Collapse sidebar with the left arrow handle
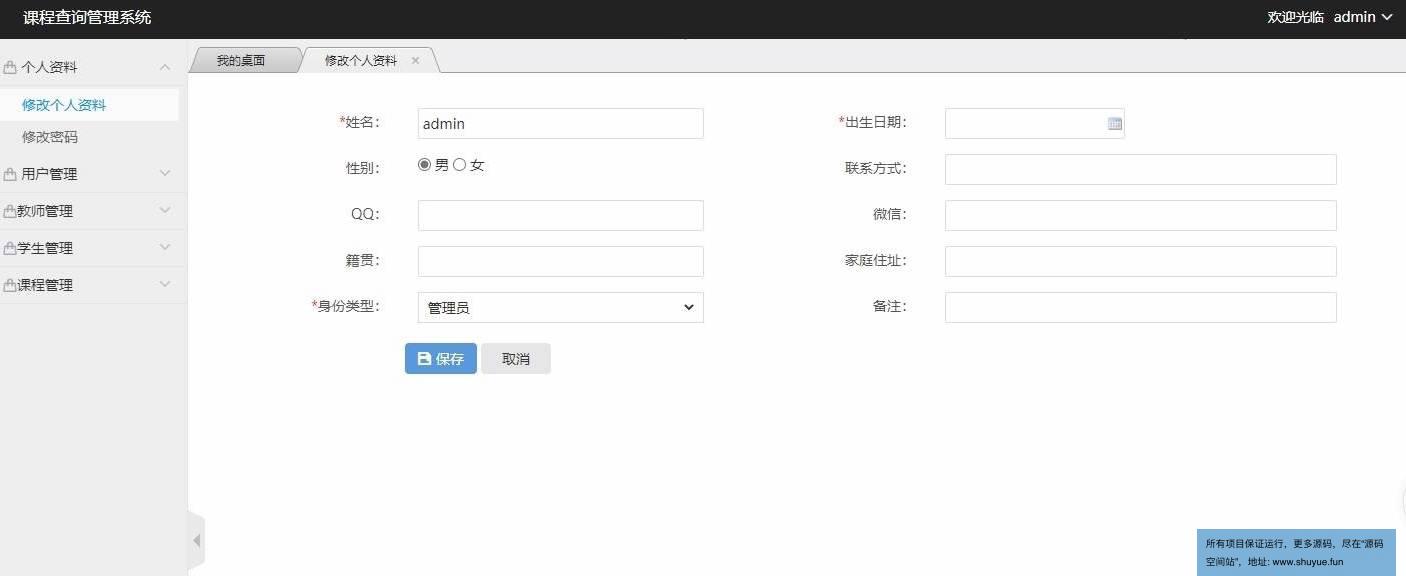Viewport: 1406px width, 576px height. (x=196, y=541)
